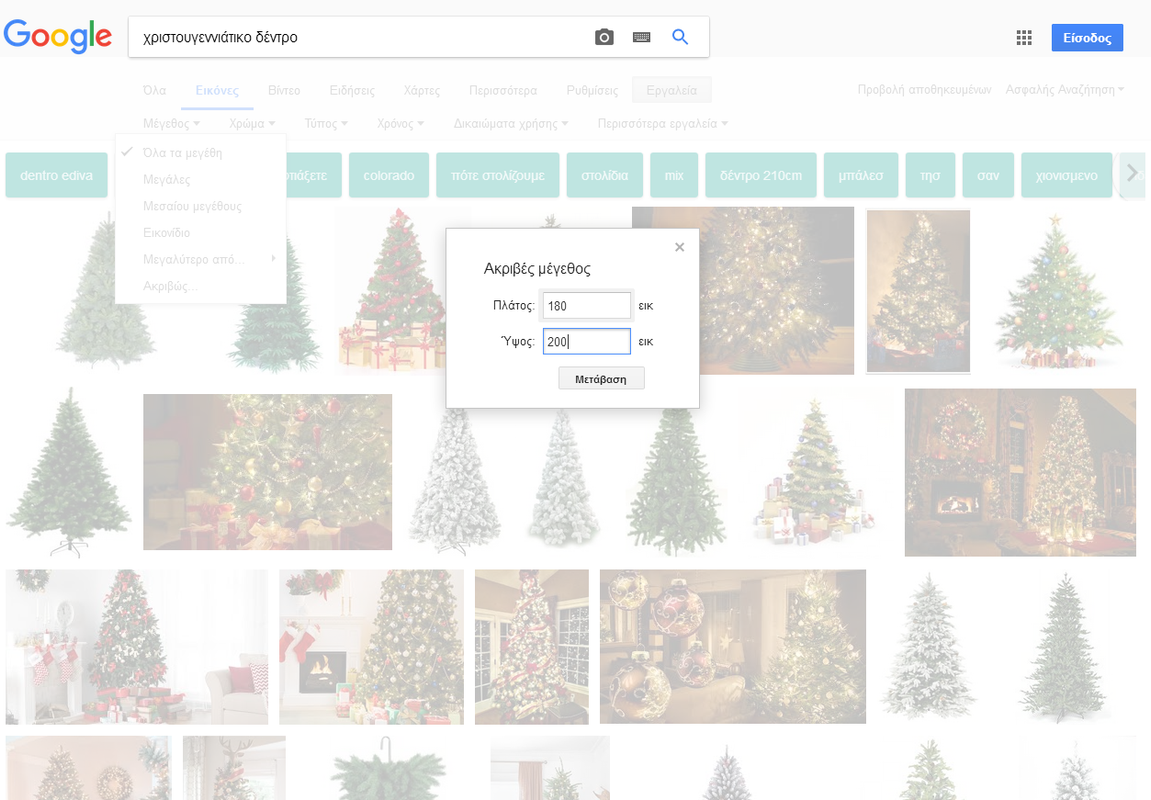Switch to the Βίντεο tab
The height and width of the screenshot is (800, 1151).
tap(284, 90)
